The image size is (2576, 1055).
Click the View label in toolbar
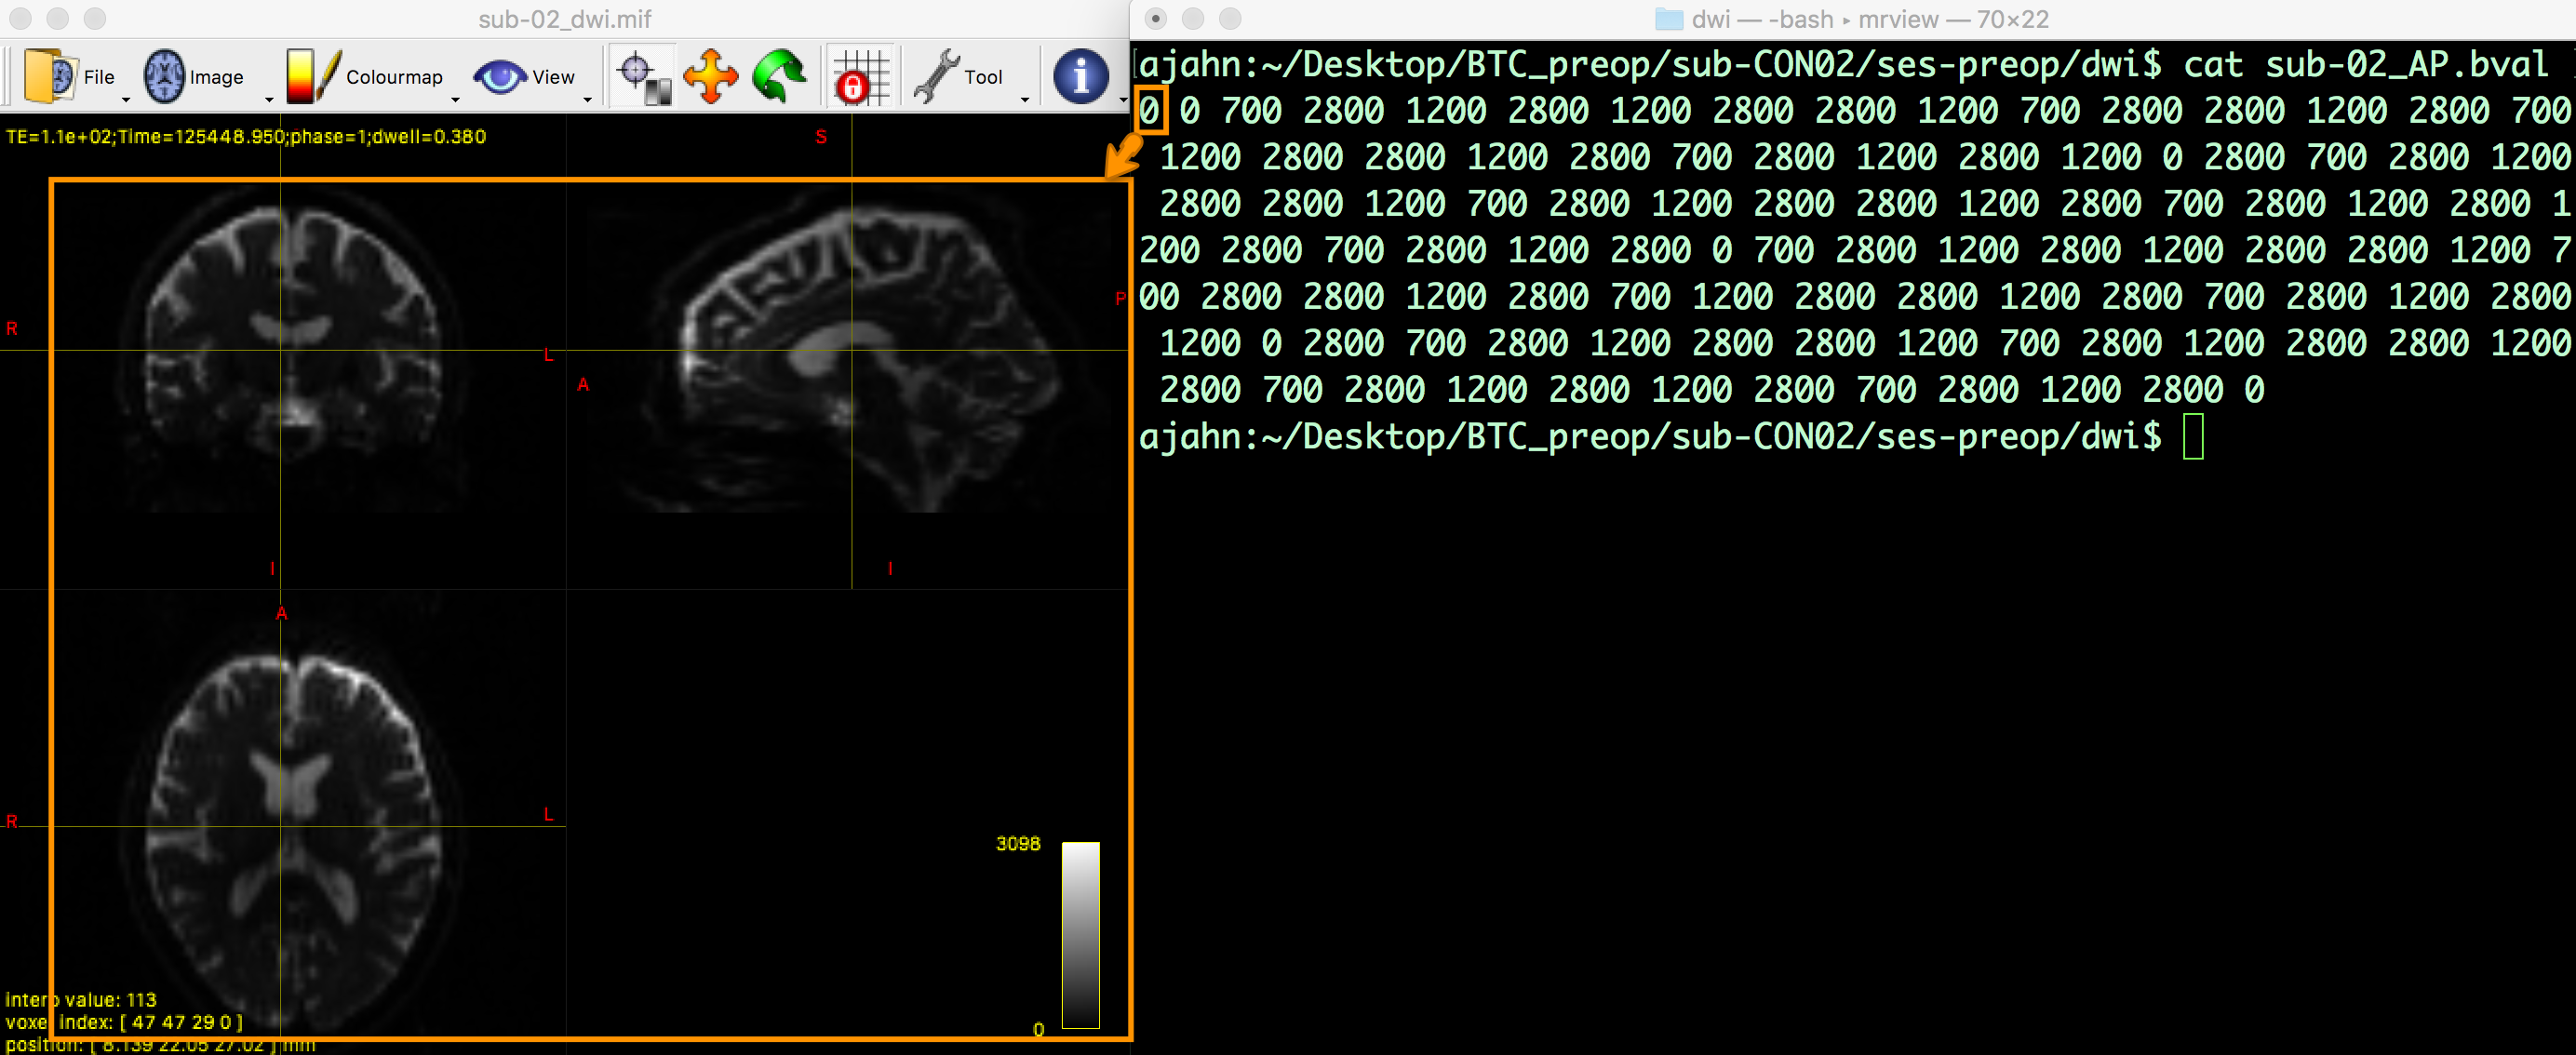pyautogui.click(x=553, y=77)
